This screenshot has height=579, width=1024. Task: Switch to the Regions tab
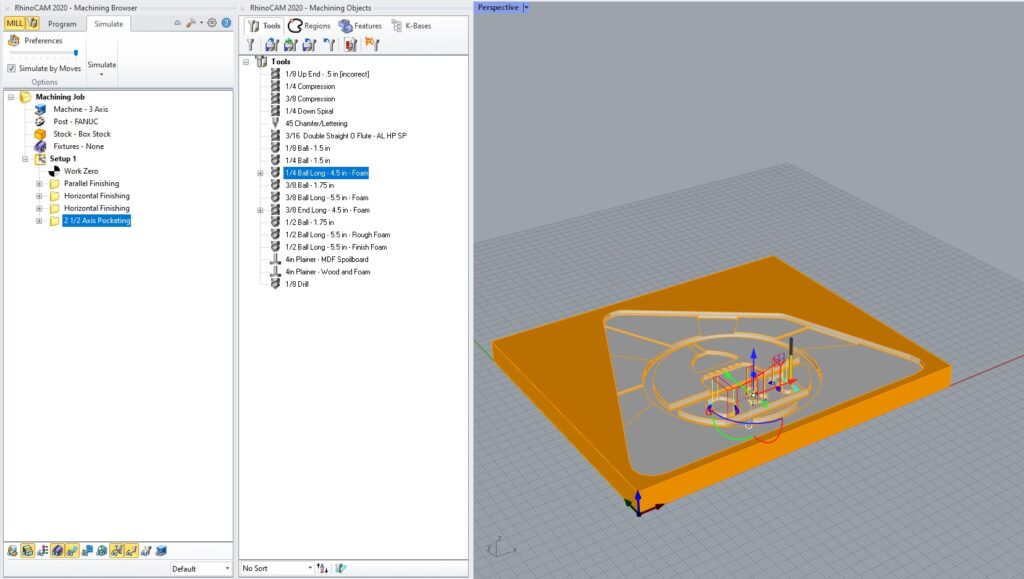click(310, 26)
